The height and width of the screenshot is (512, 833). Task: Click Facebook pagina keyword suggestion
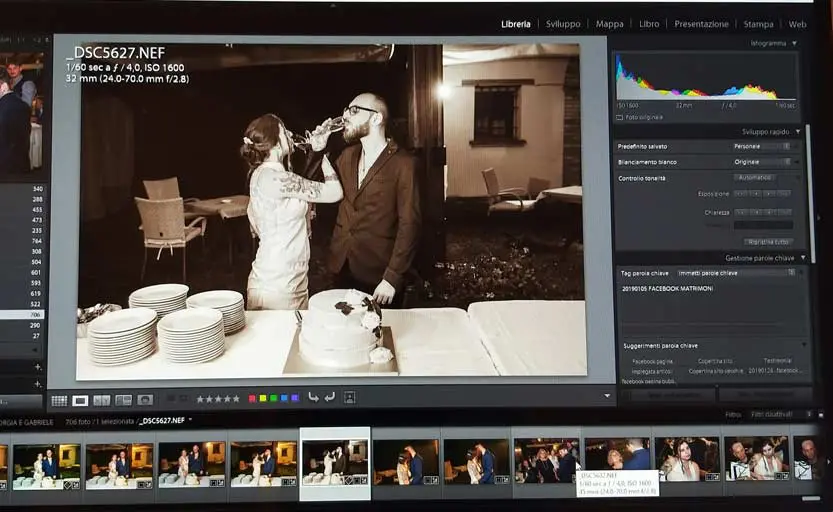(652, 361)
